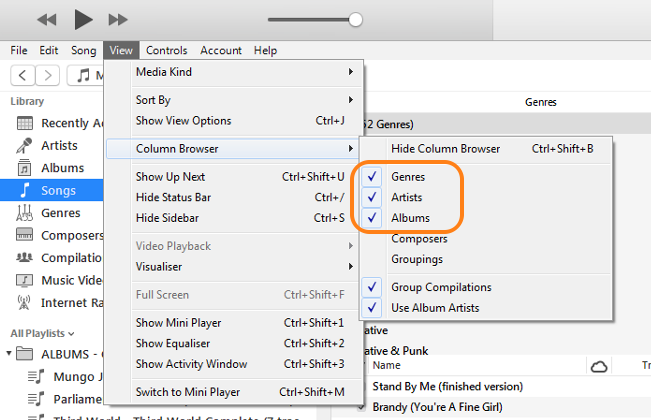Expand the Sort By submenu
Viewport: 651px width, 420px height.
[x=234, y=100]
